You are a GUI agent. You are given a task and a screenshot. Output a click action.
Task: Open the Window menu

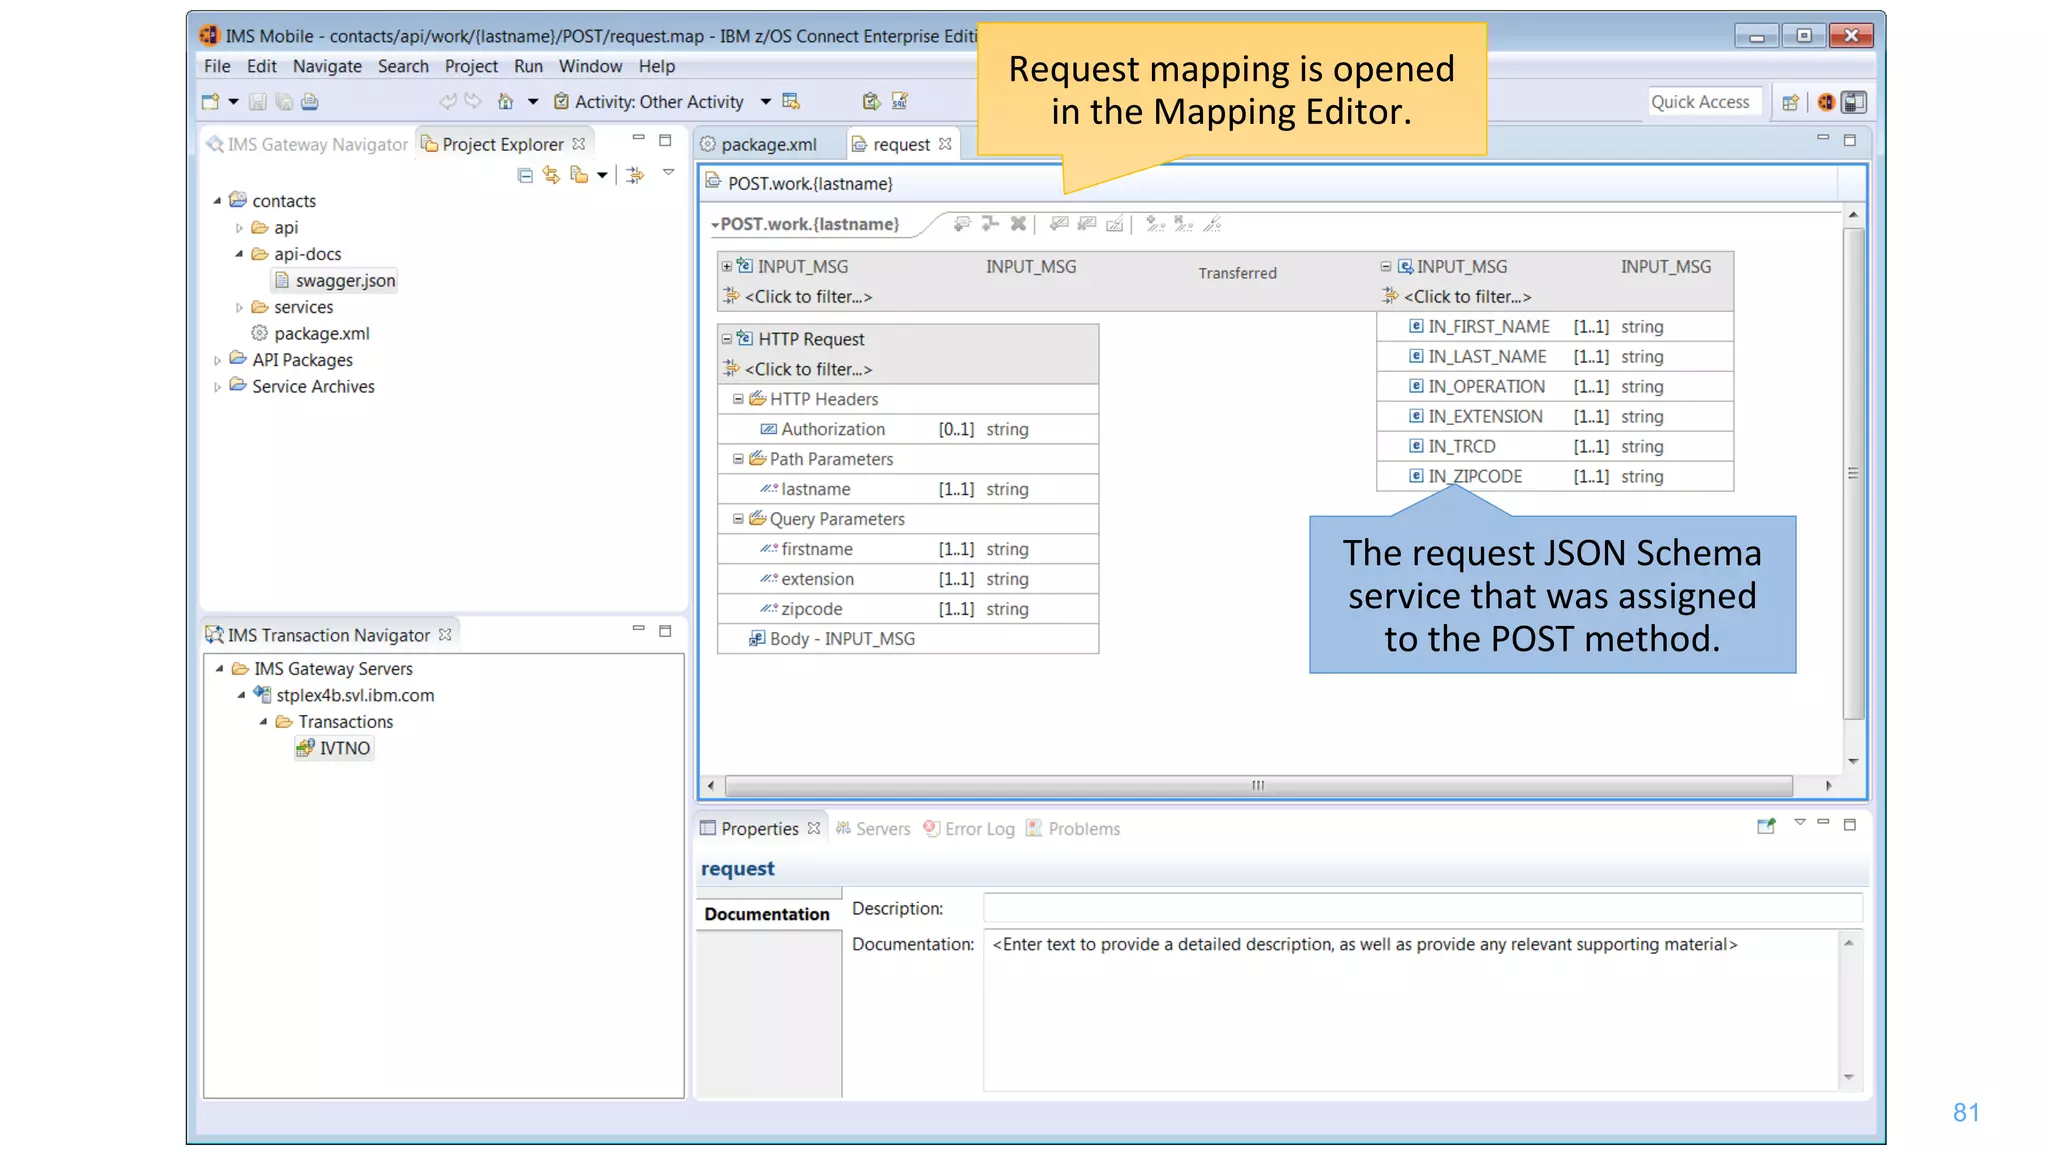click(590, 66)
